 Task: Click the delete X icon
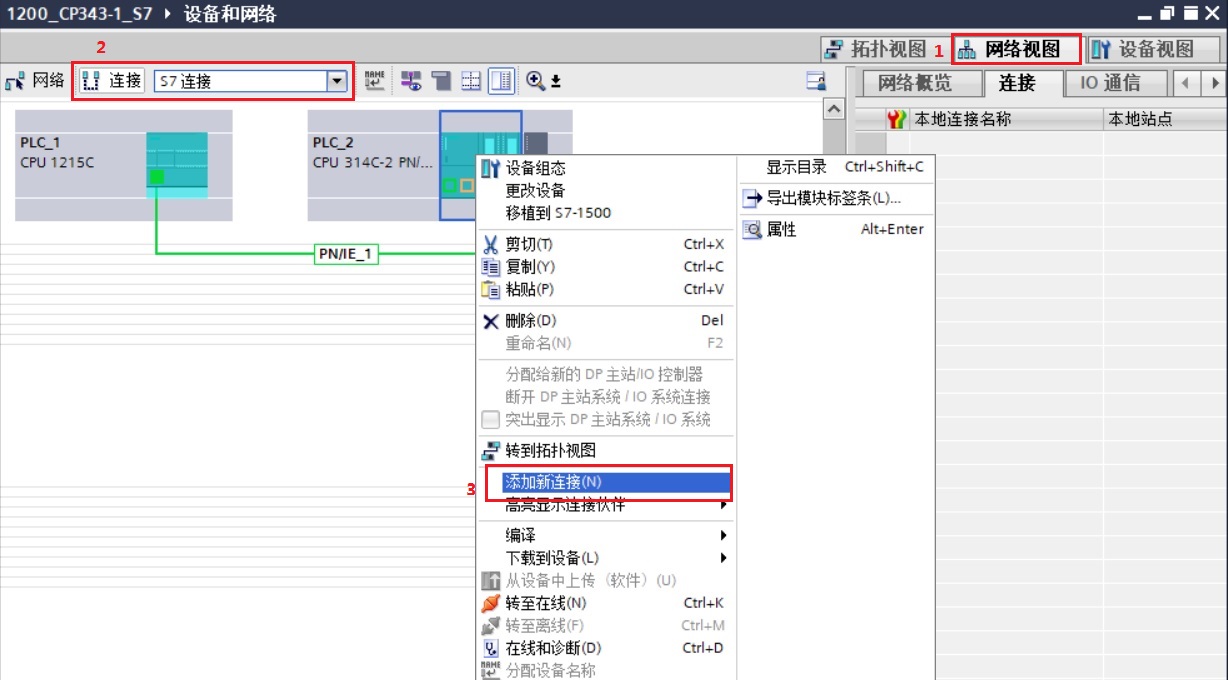tap(490, 321)
